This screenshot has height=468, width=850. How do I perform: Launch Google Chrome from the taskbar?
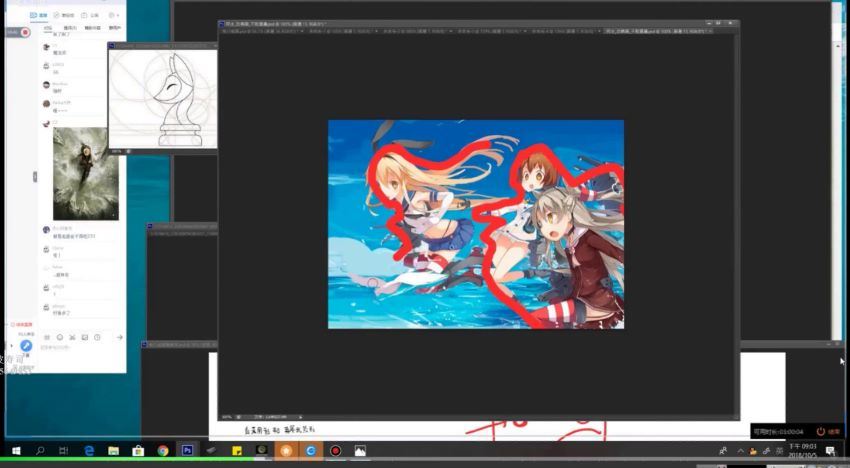163,451
